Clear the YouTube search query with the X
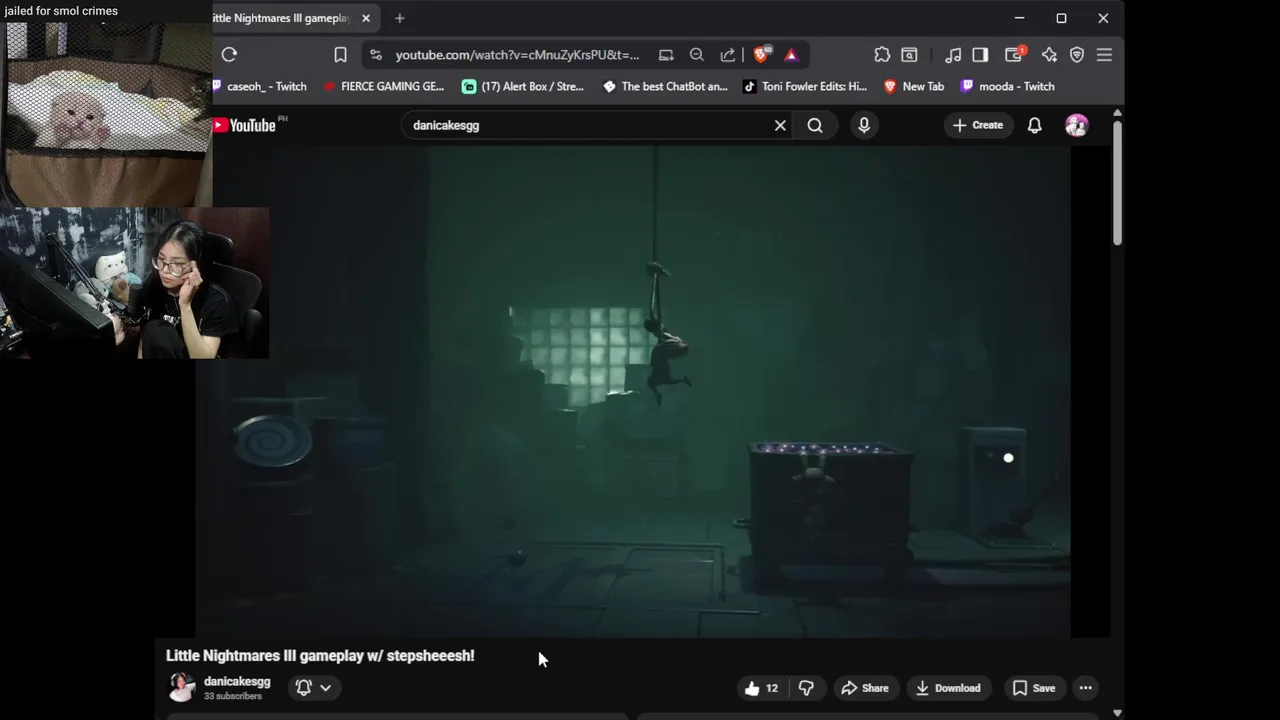 pyautogui.click(x=780, y=125)
